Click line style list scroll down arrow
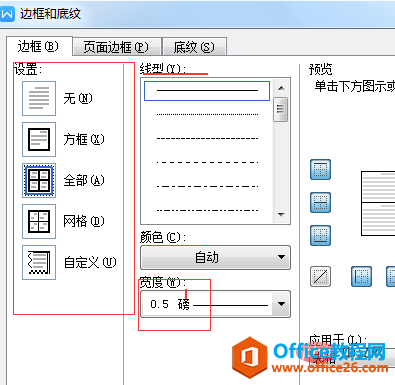395x385 pixels. point(281,215)
